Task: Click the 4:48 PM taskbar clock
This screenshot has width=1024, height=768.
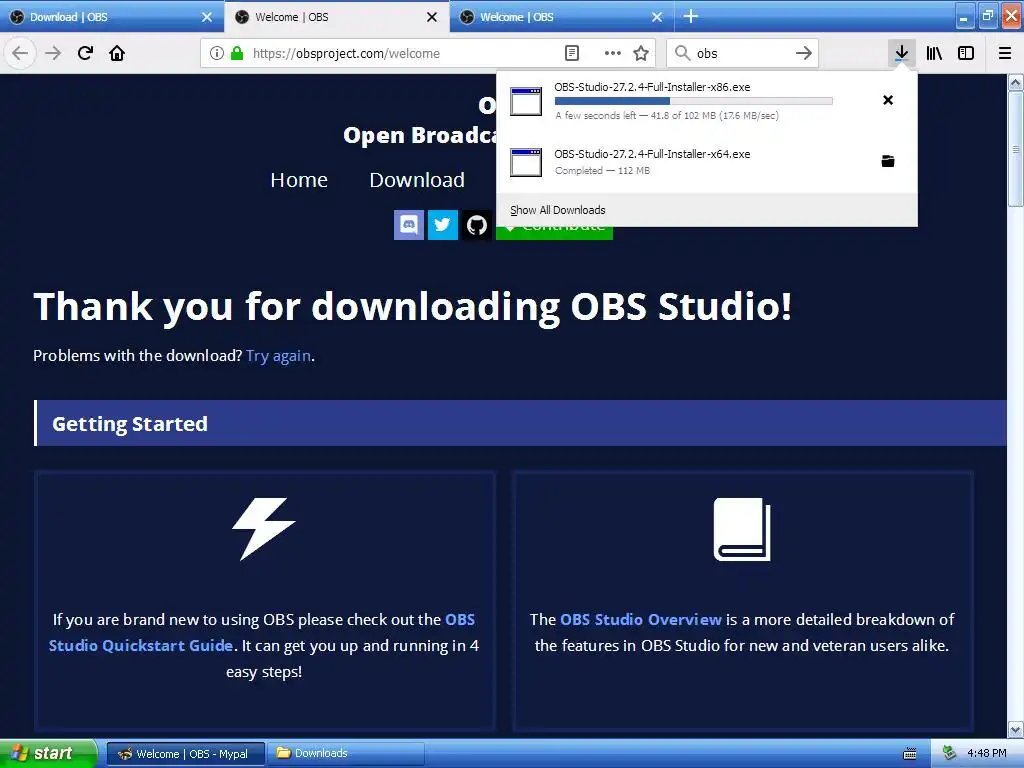Action: tap(986, 753)
